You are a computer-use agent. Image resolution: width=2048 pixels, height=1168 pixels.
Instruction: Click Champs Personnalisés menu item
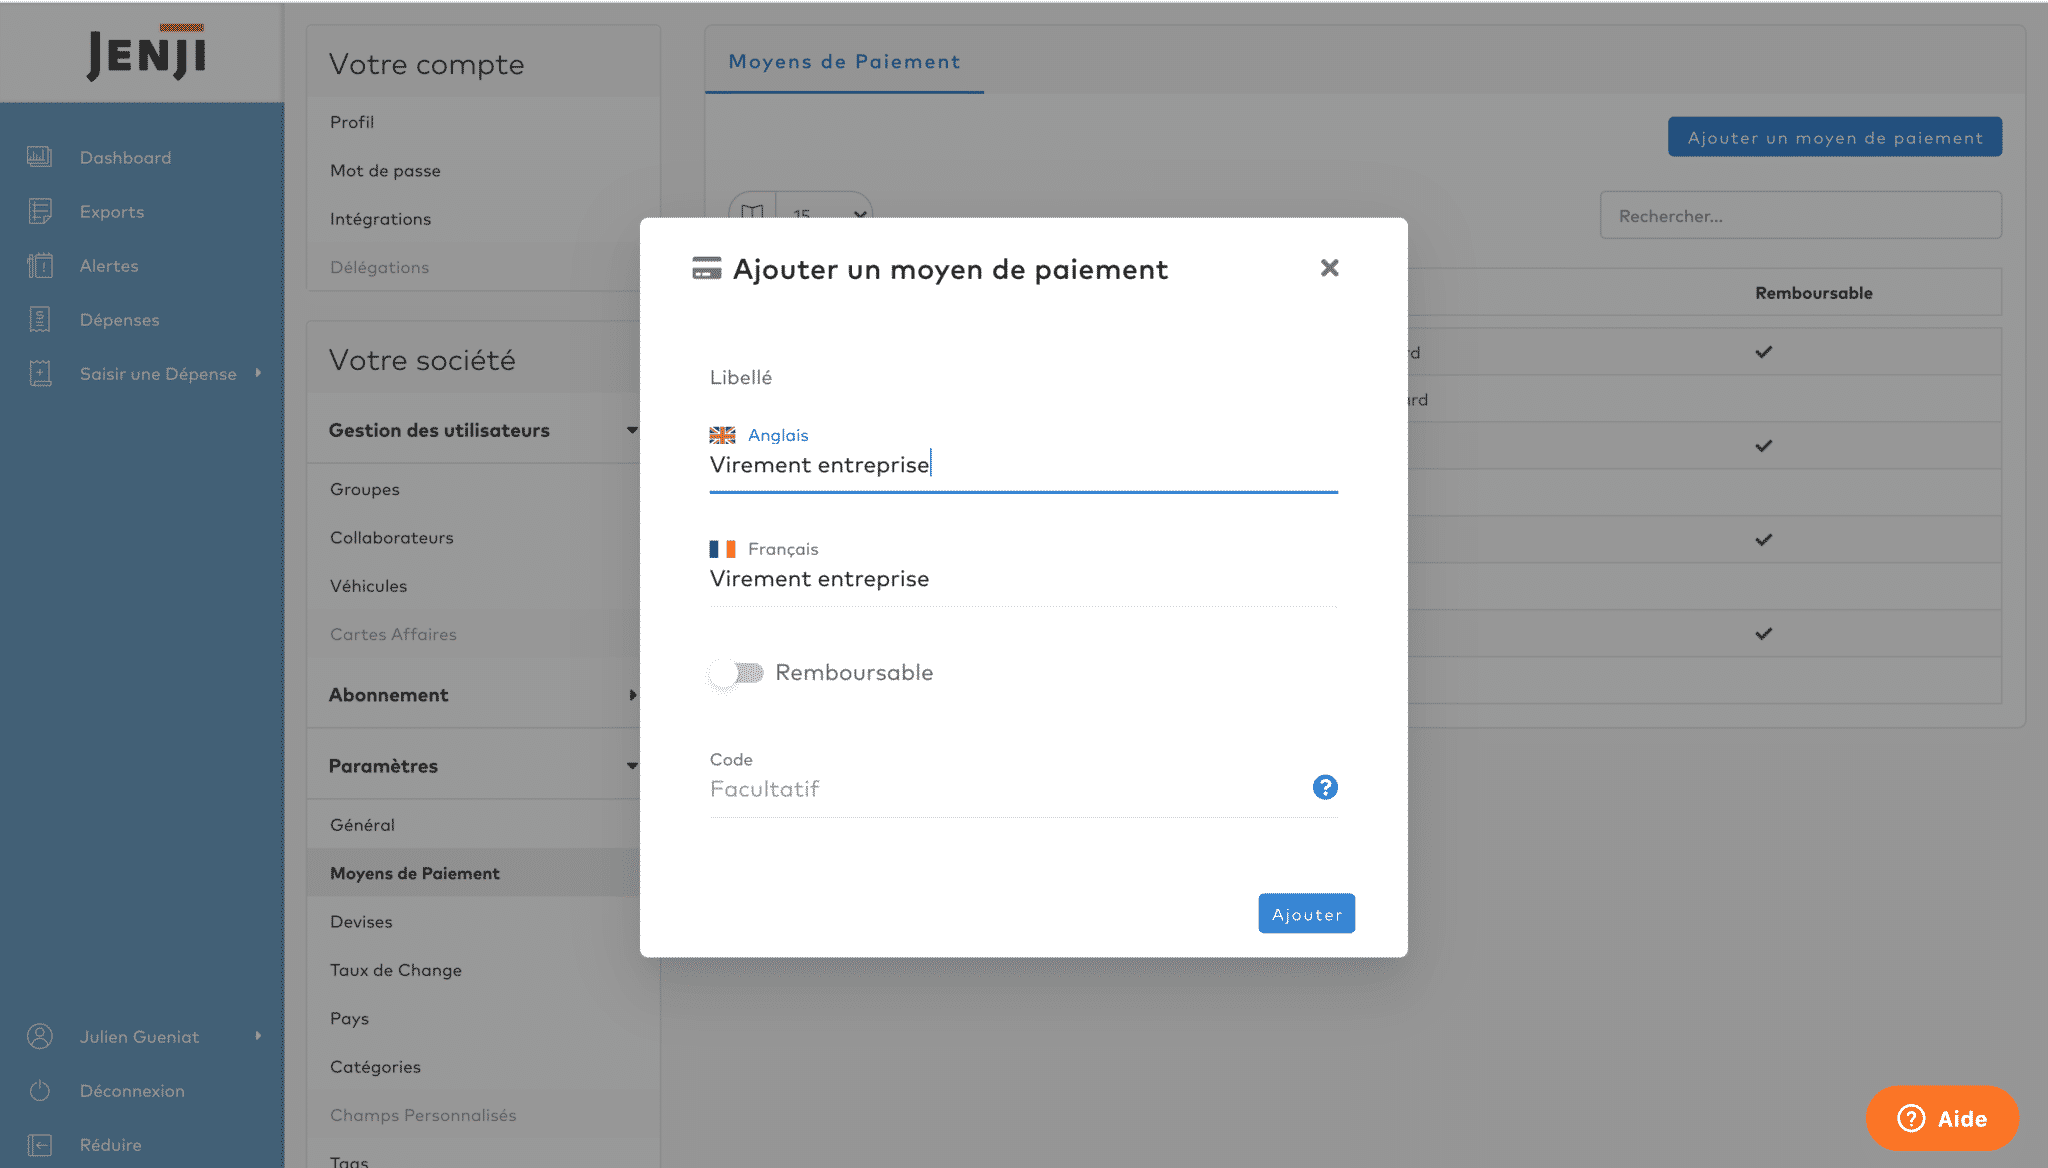click(x=423, y=1114)
